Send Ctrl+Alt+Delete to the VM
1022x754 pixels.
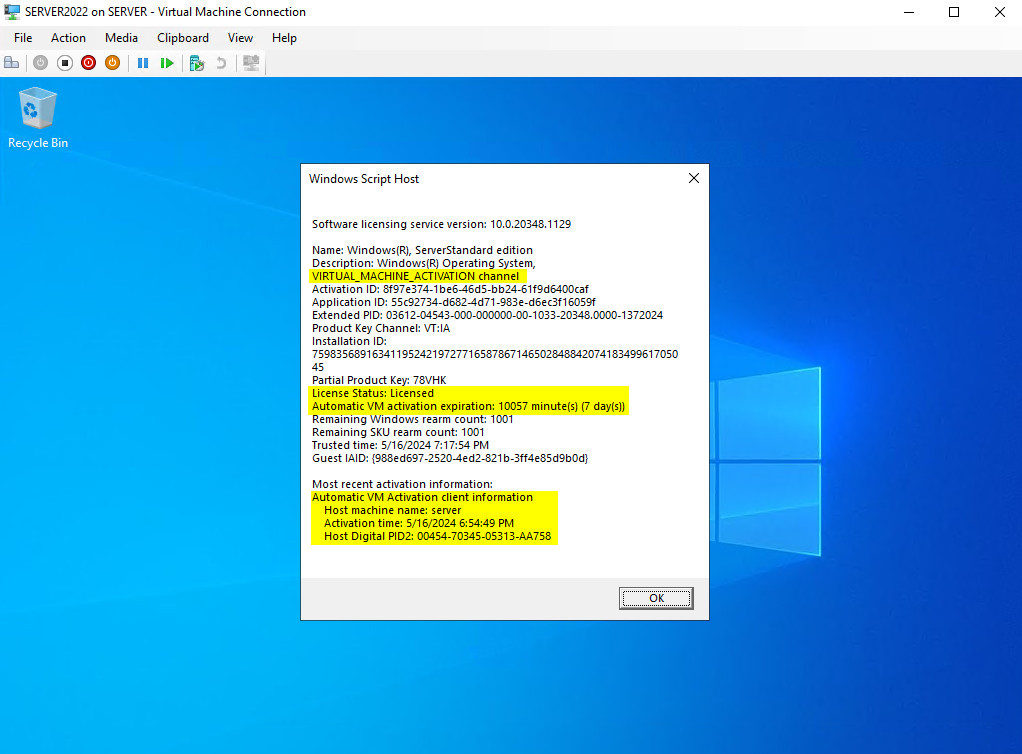pos(12,63)
